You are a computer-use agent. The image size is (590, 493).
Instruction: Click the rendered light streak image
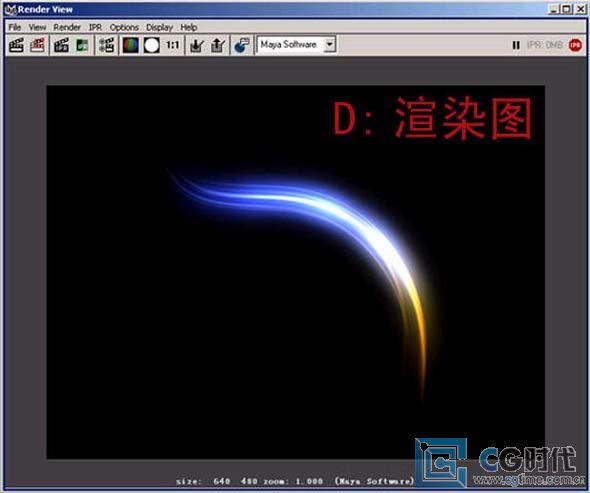click(x=296, y=272)
